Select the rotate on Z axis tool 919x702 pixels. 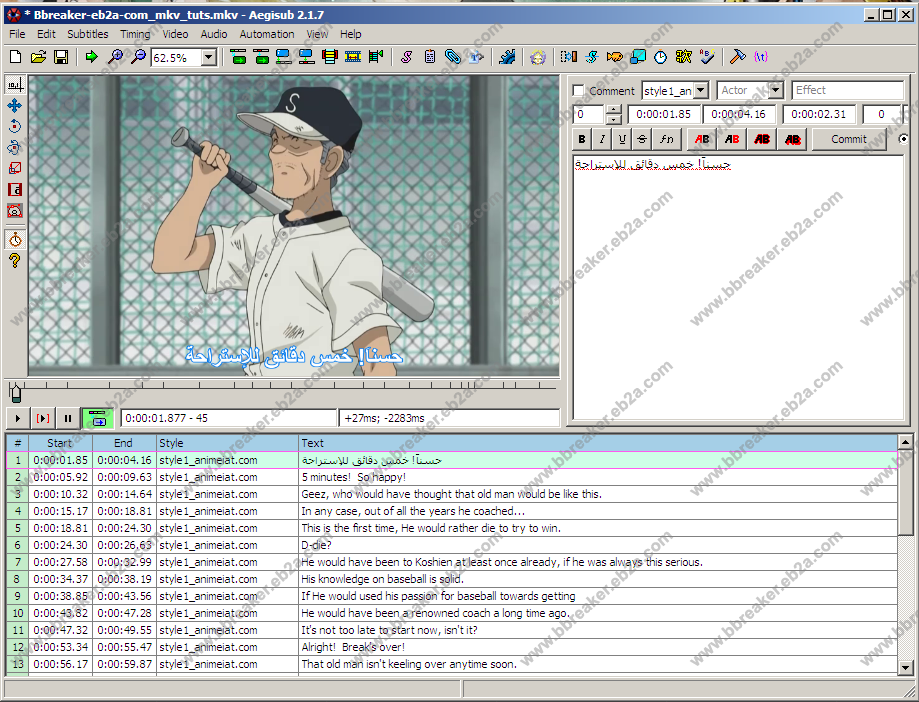(15, 126)
